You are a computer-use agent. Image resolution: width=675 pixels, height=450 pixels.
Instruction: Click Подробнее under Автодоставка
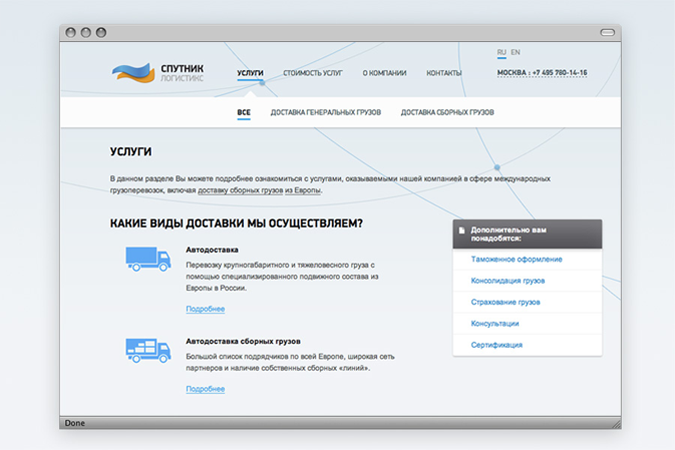click(x=205, y=309)
